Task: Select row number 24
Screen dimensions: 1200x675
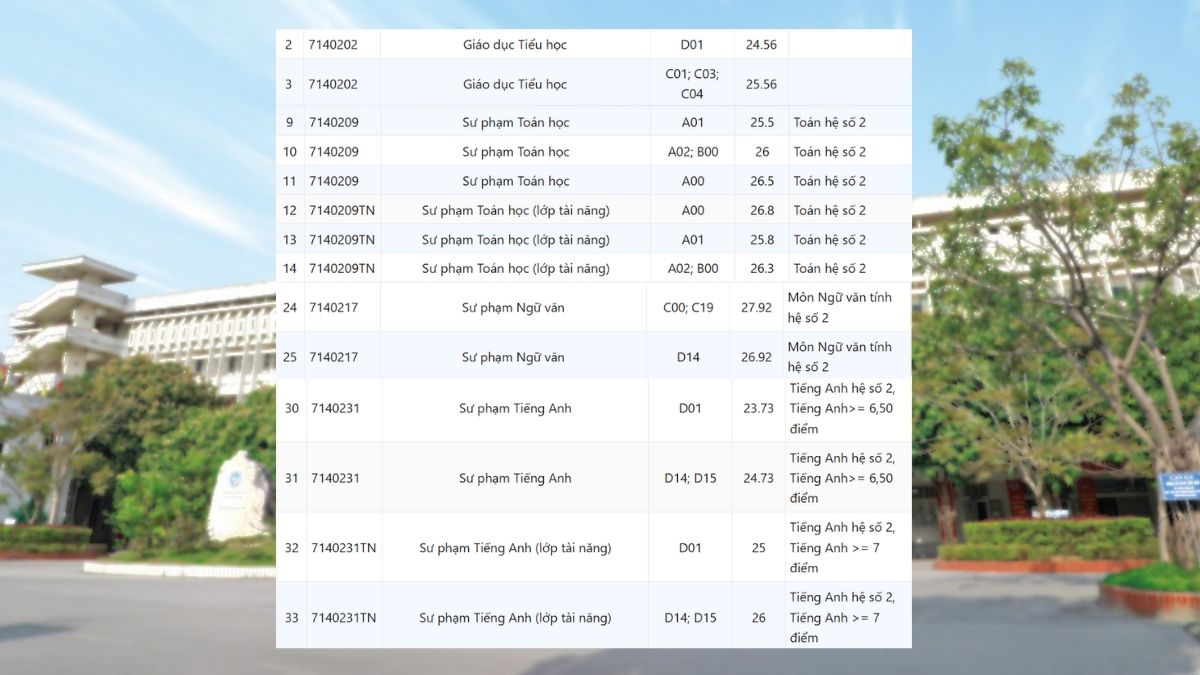Action: 290,308
